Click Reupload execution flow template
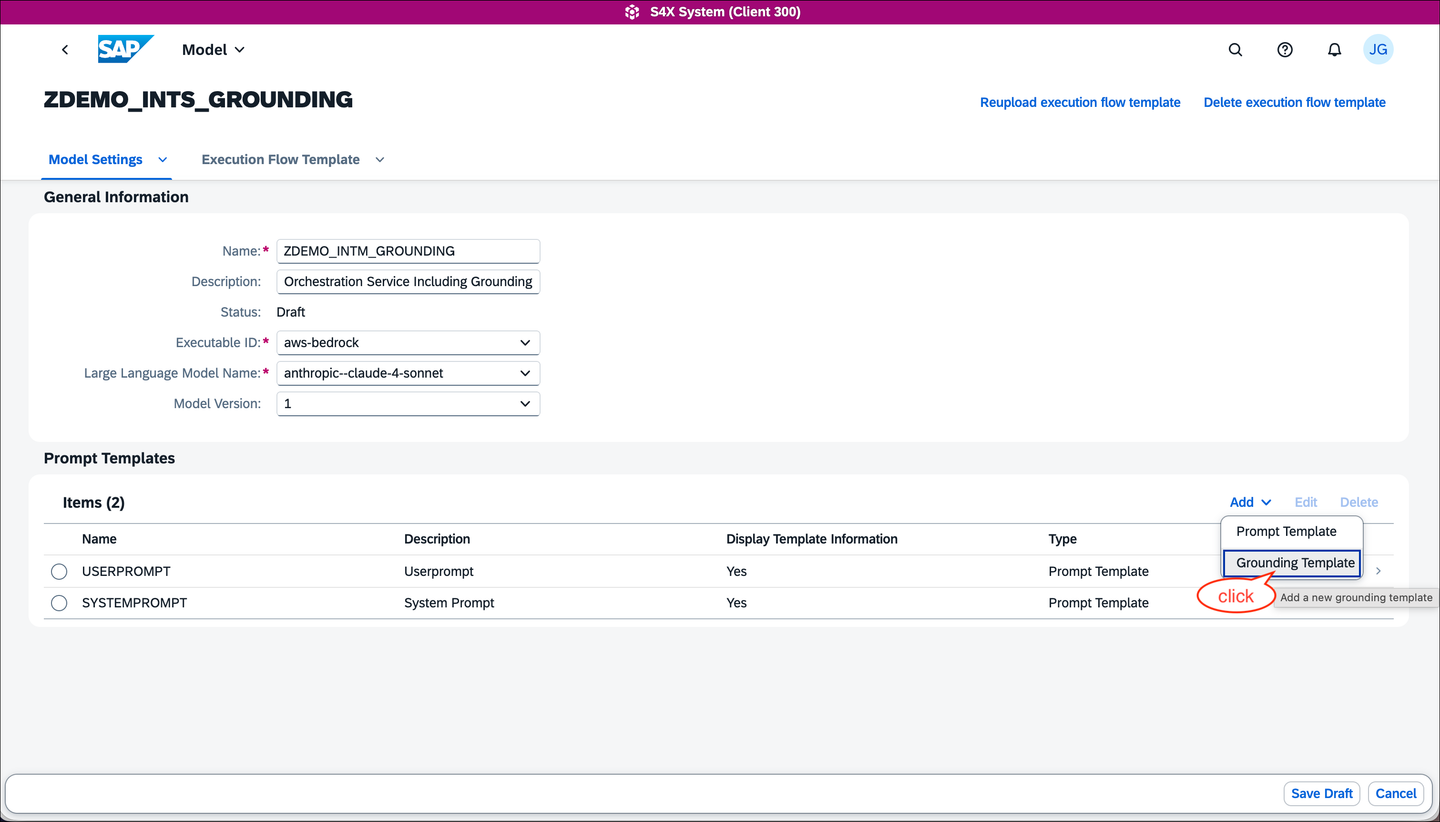This screenshot has width=1440, height=822. (1080, 102)
